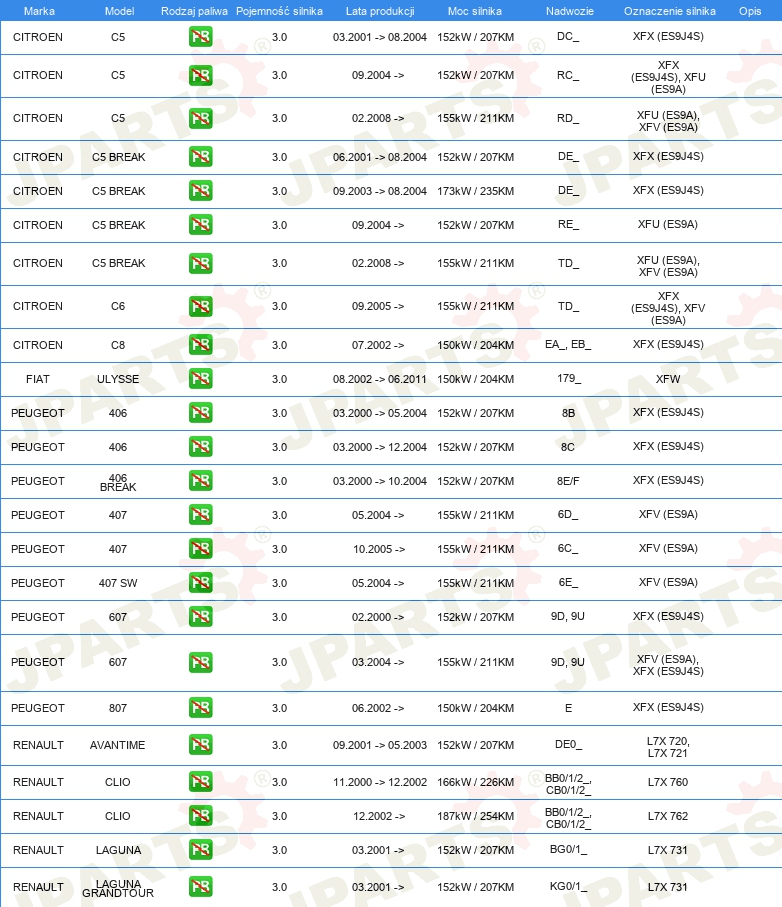Click the fuel icon in the Citroen C5 RD_ row
This screenshot has height=907, width=782.
coord(201,118)
